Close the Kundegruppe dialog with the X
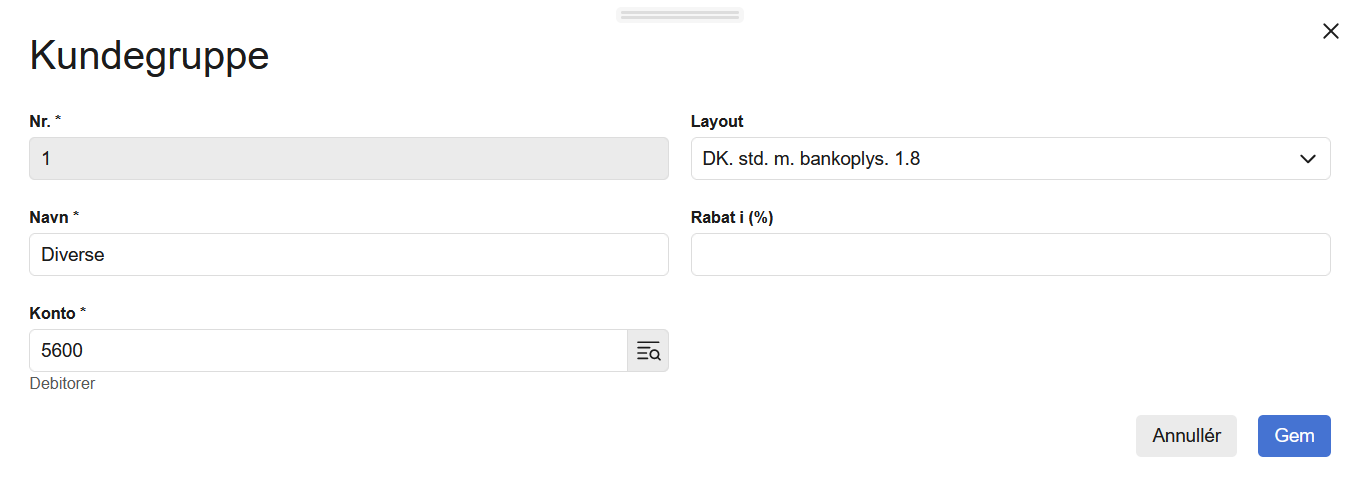1358x486 pixels. 1330,32
